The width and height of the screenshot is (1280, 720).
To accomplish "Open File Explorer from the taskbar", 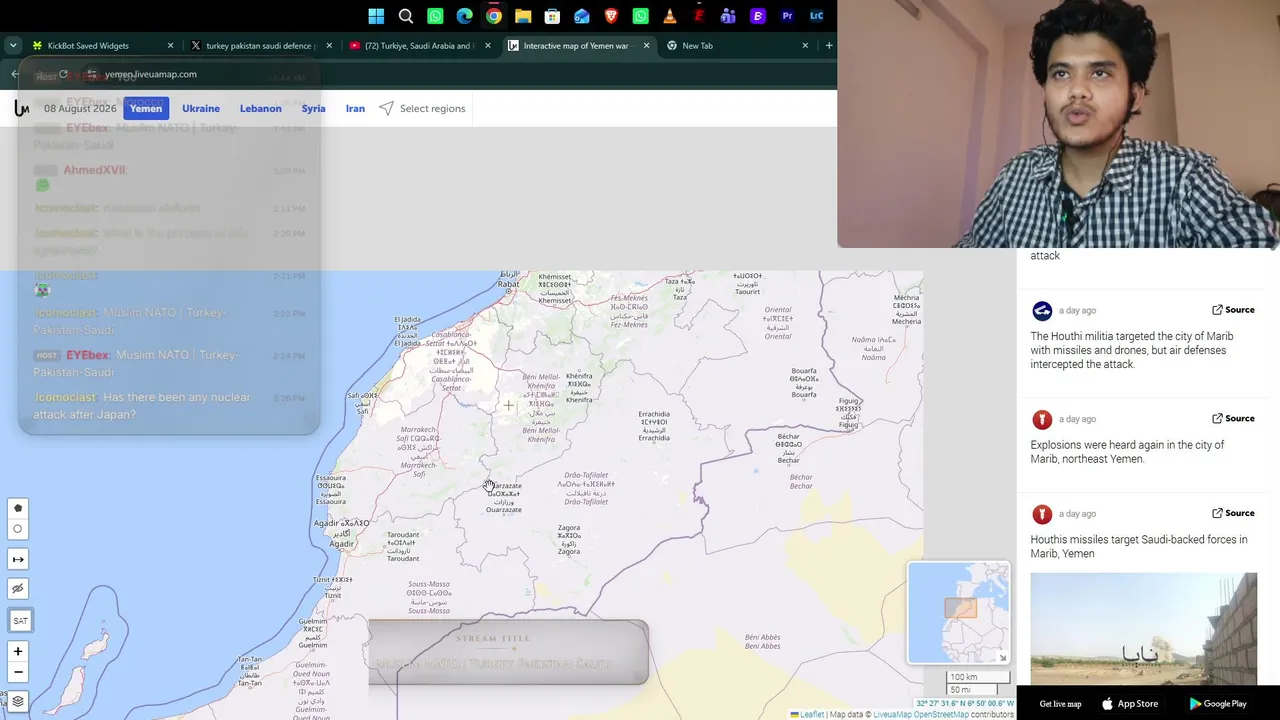I will 523,16.
